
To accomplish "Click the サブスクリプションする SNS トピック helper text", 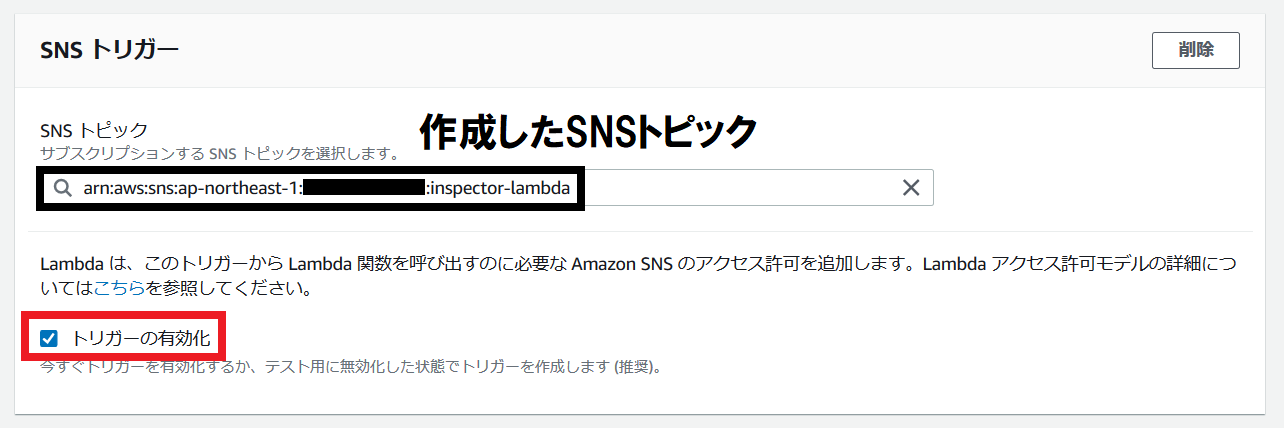I will point(219,154).
